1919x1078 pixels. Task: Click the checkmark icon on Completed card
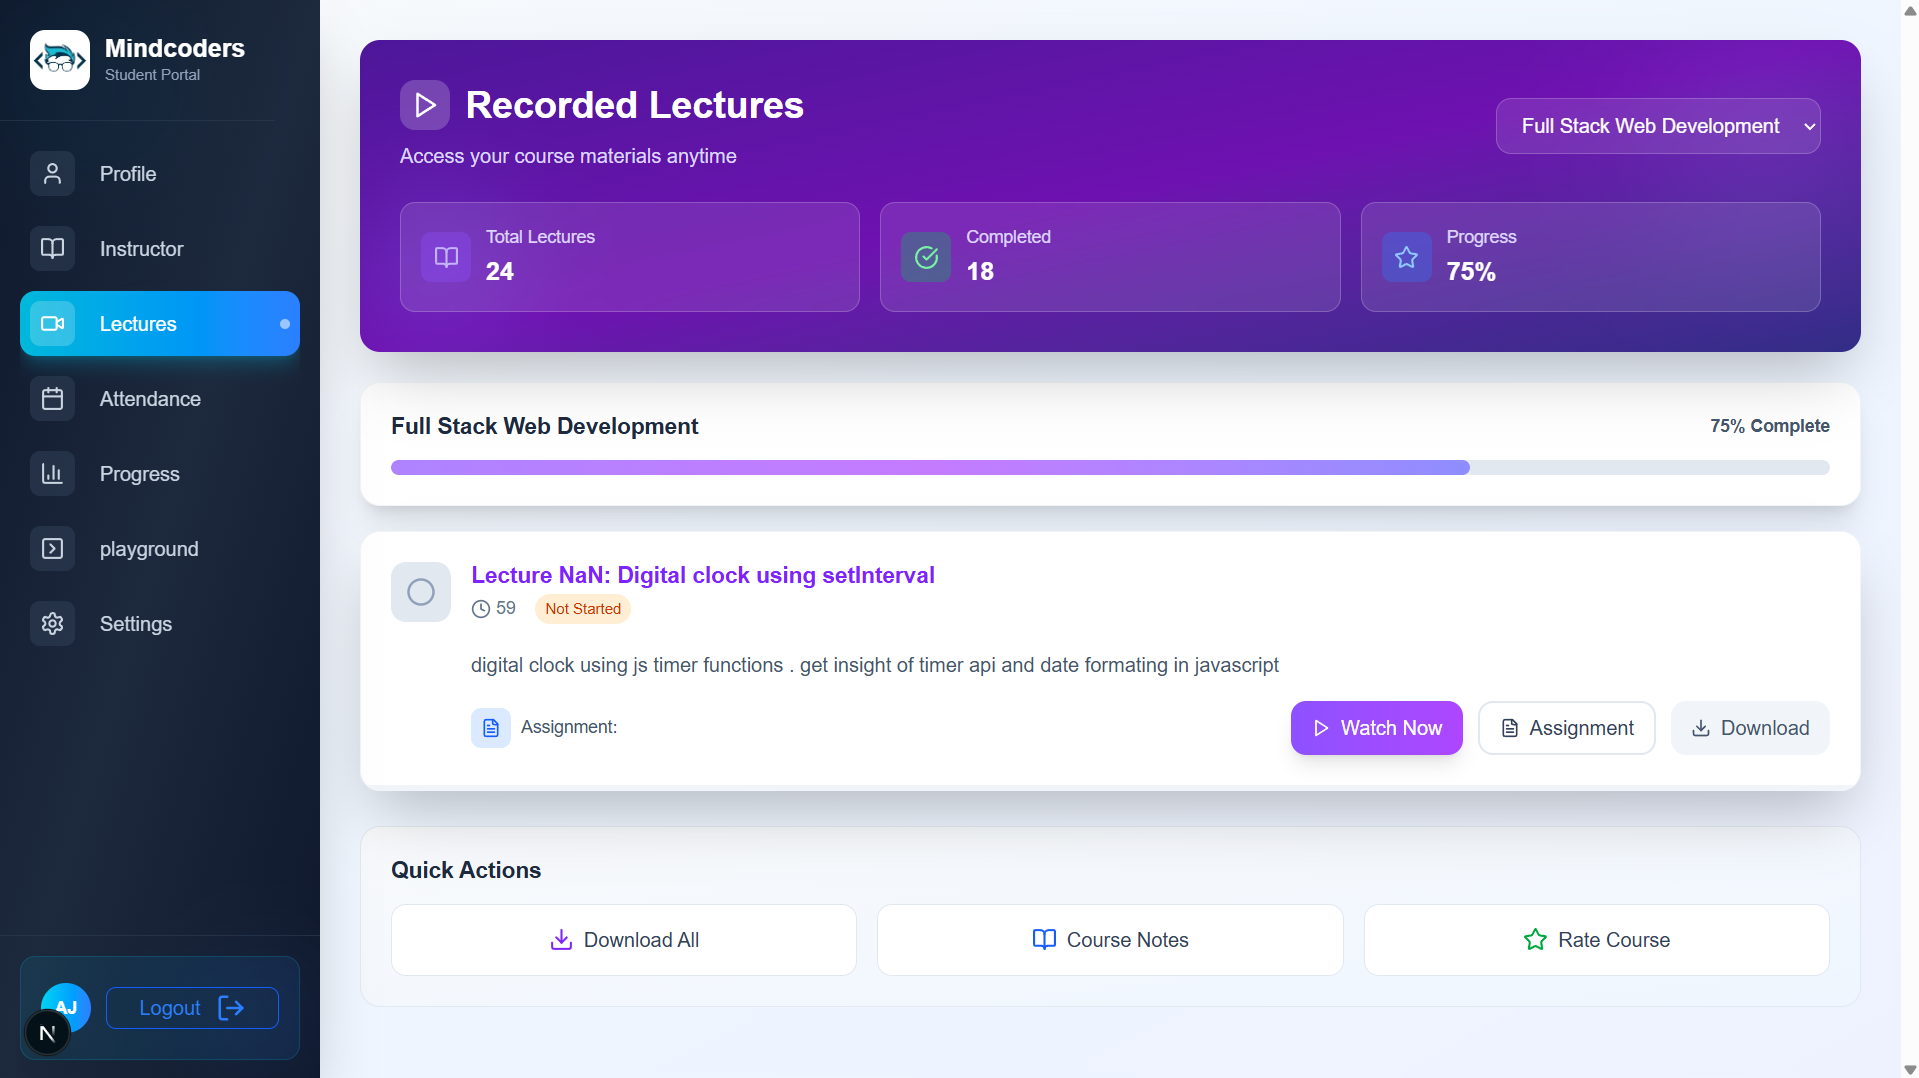[x=925, y=256]
